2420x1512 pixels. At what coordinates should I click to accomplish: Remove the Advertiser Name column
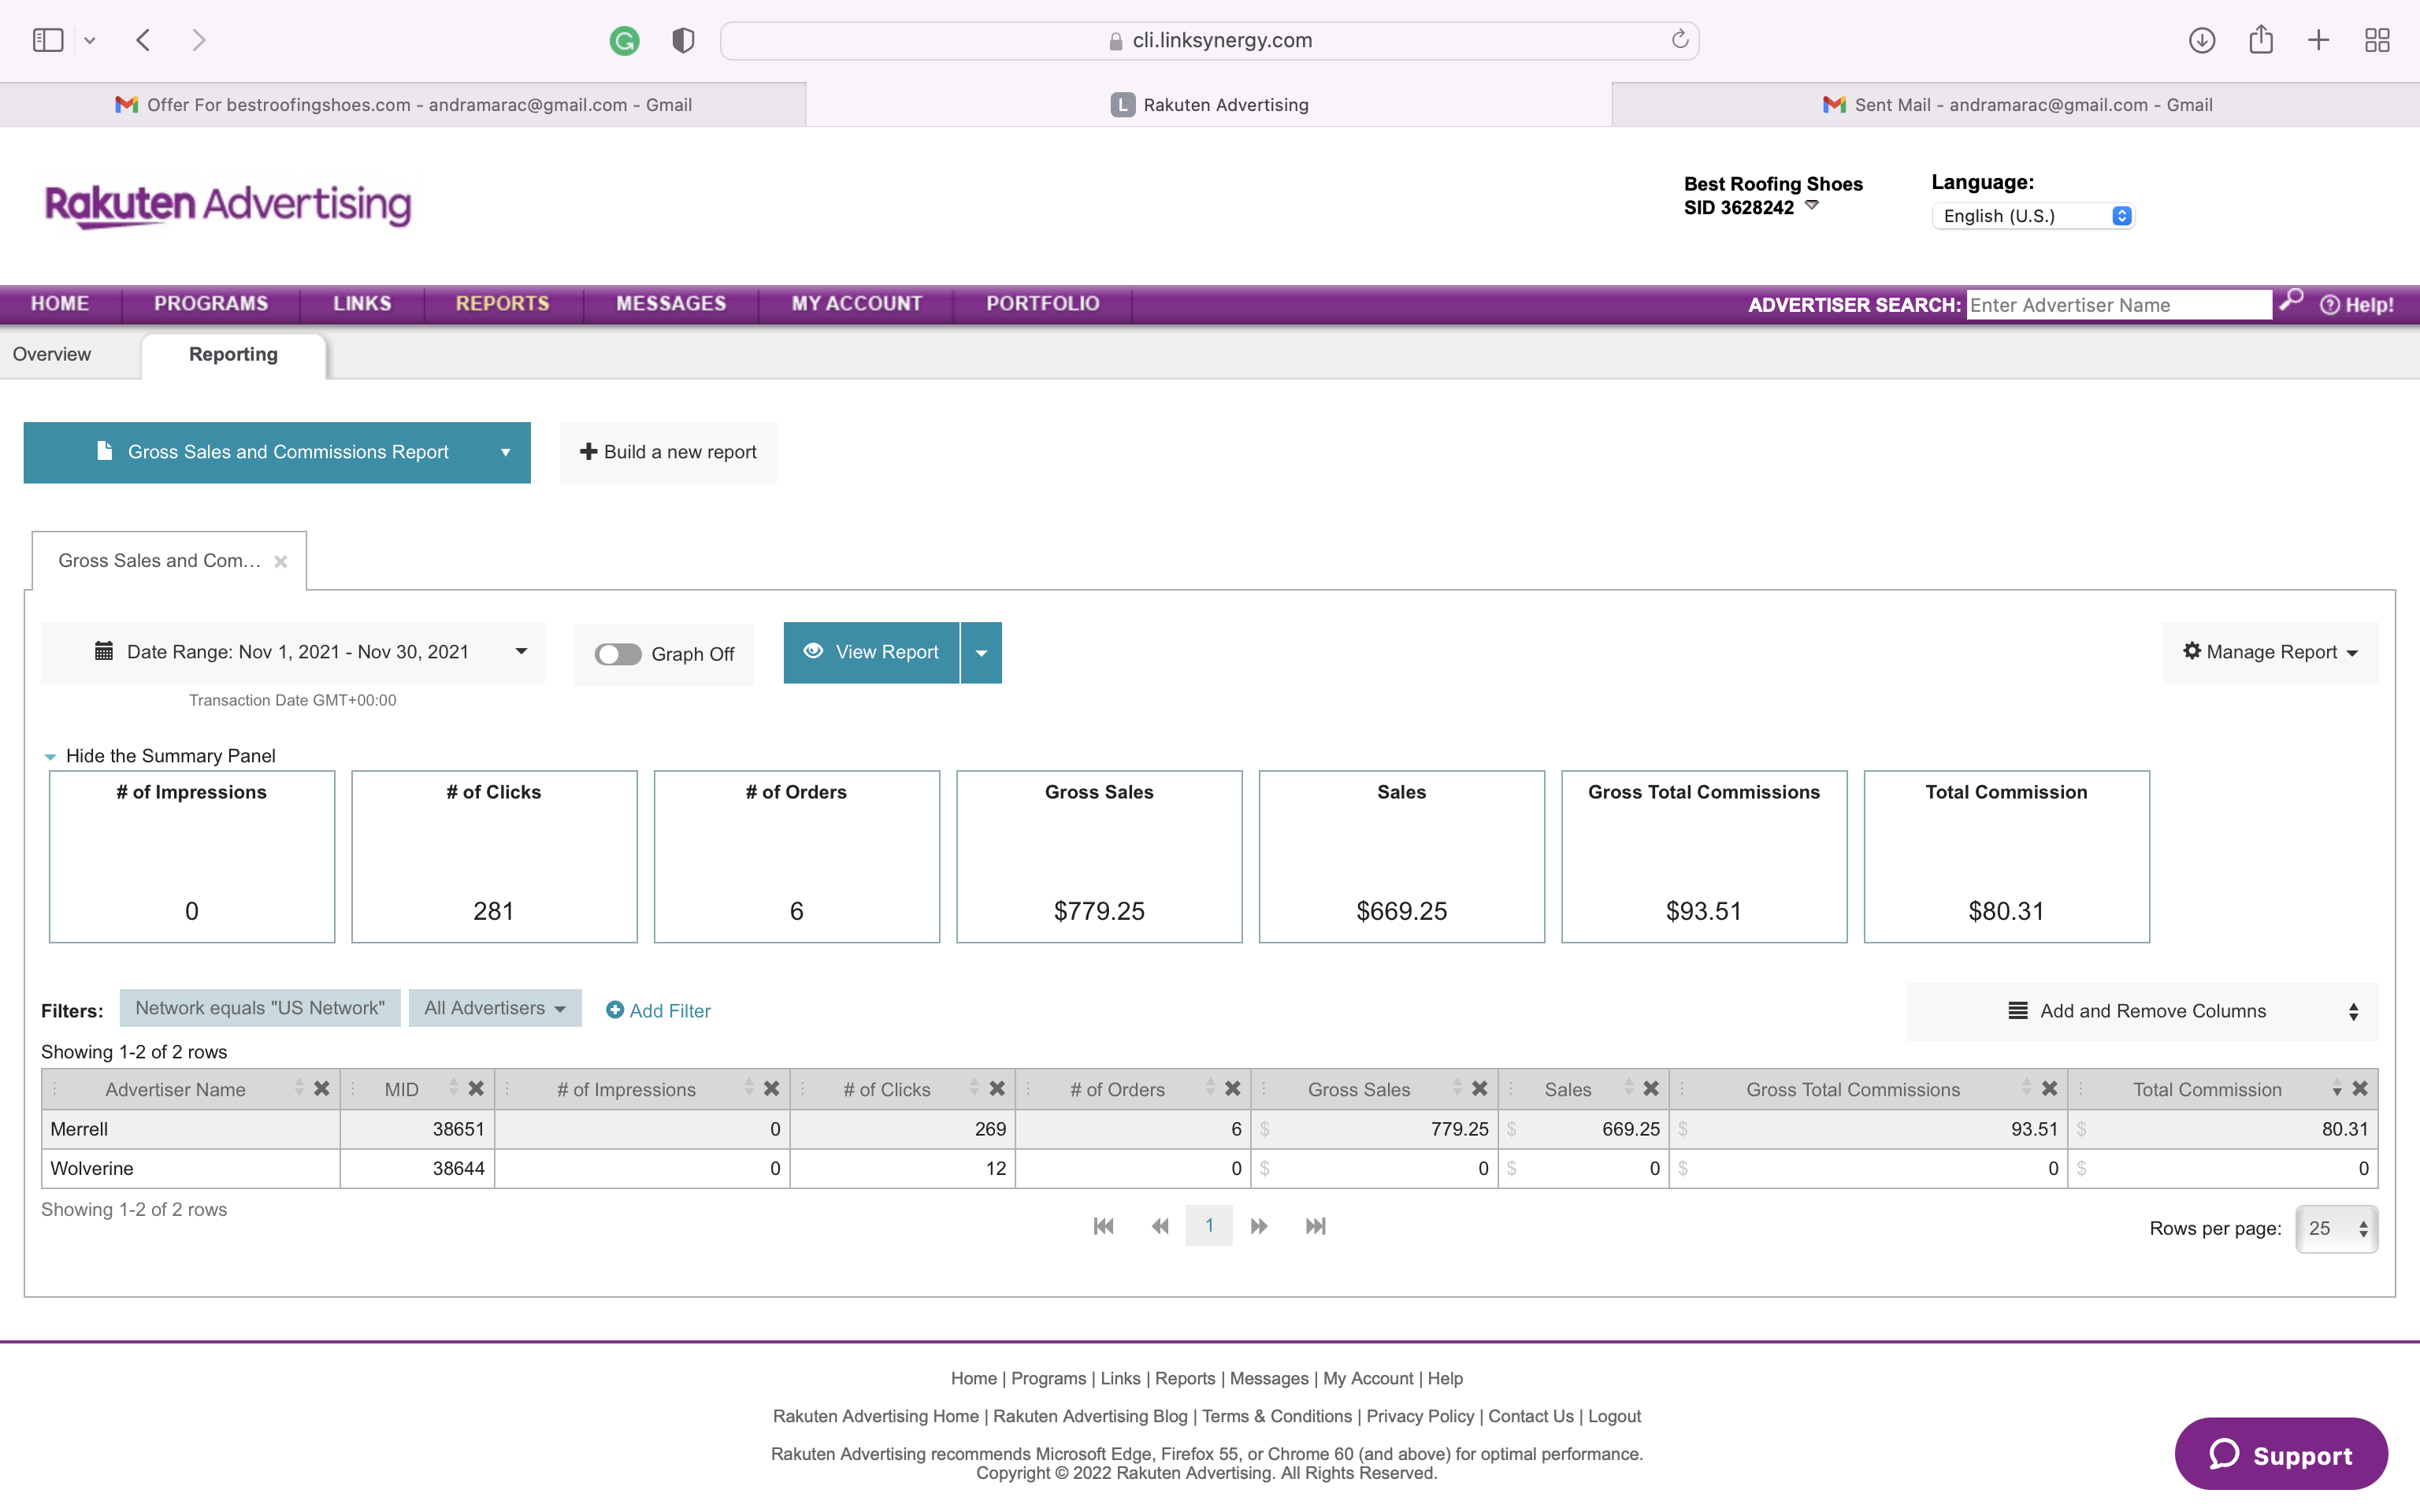(x=321, y=1088)
